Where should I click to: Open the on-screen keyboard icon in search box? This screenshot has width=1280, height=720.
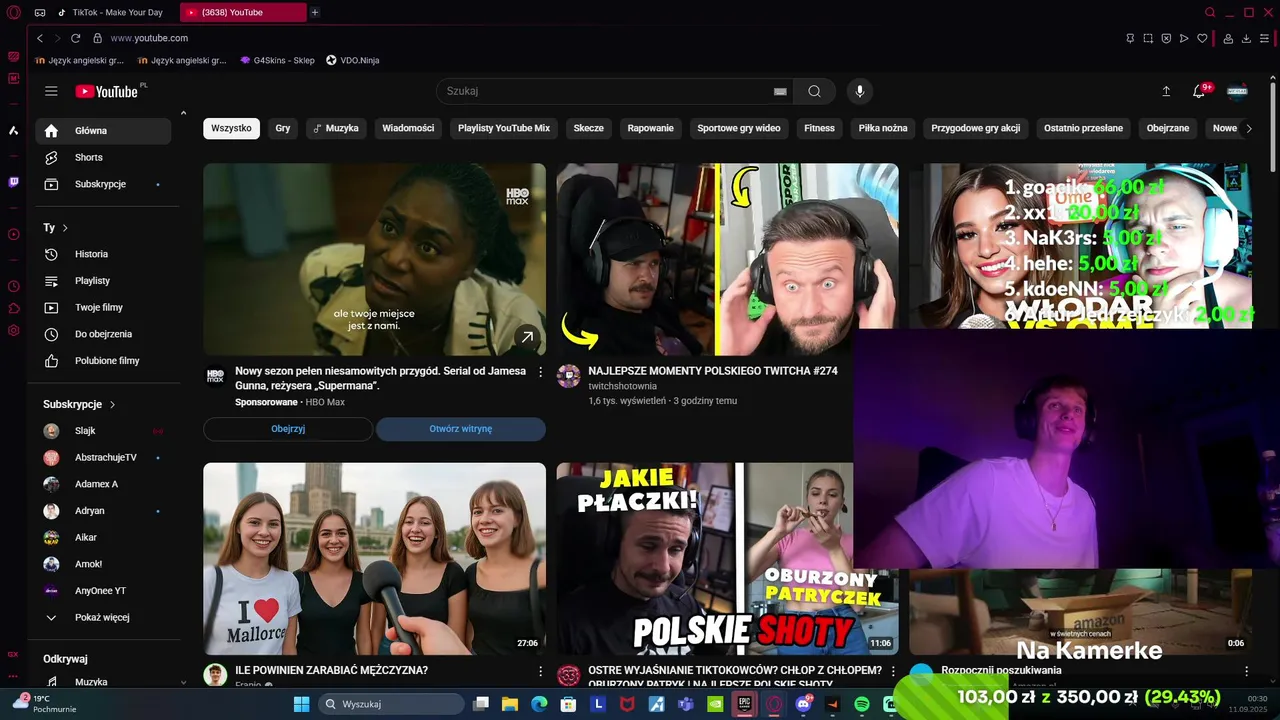pyautogui.click(x=780, y=91)
